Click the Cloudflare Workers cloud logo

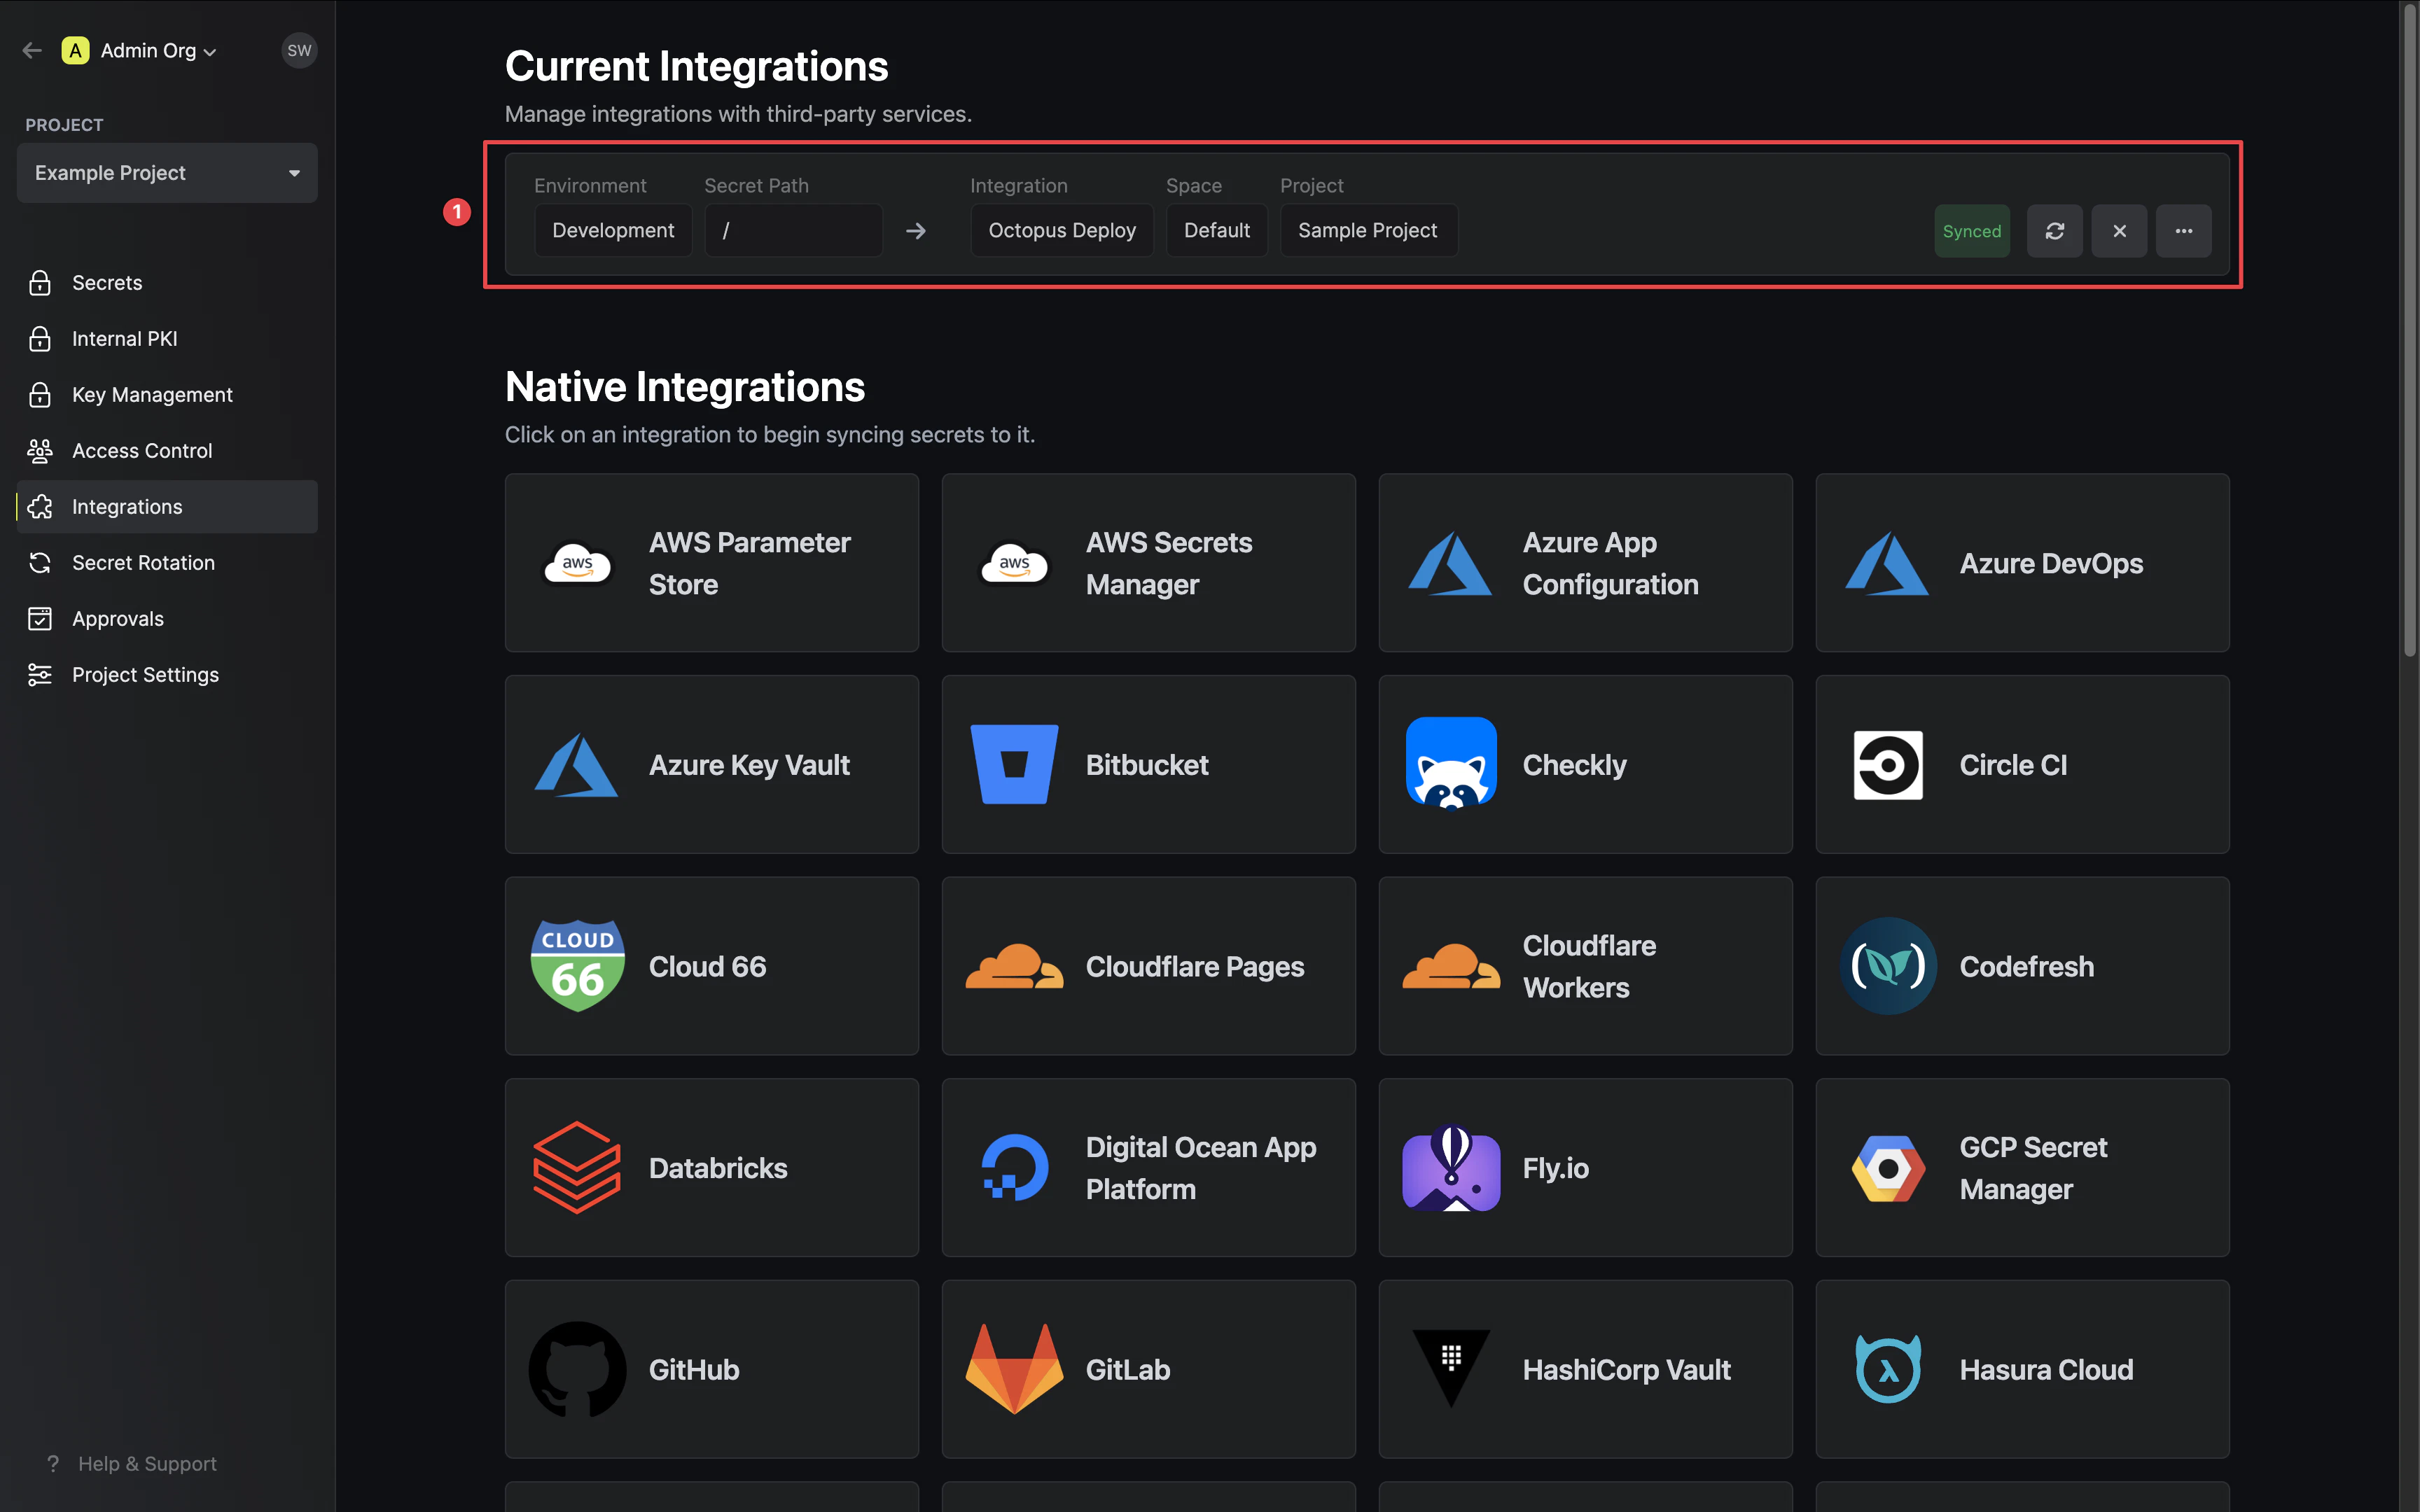(1451, 966)
